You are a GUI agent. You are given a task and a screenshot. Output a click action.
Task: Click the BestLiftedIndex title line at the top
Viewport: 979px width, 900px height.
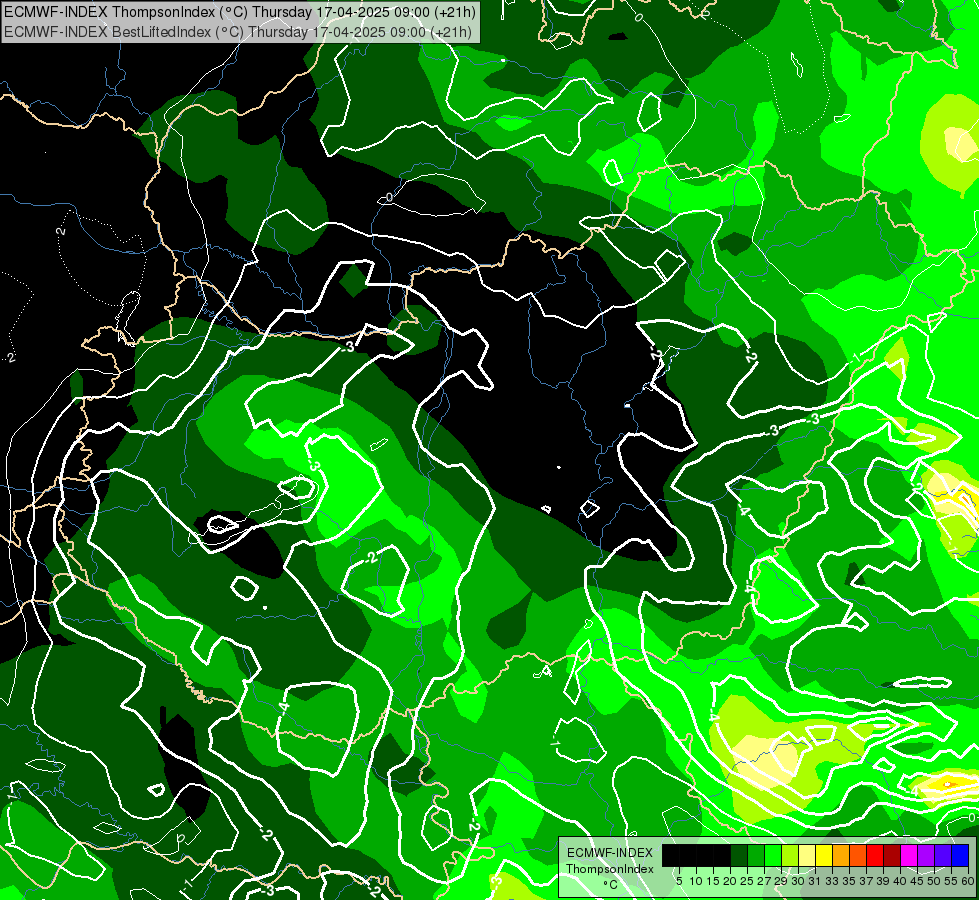[x=238, y=32]
